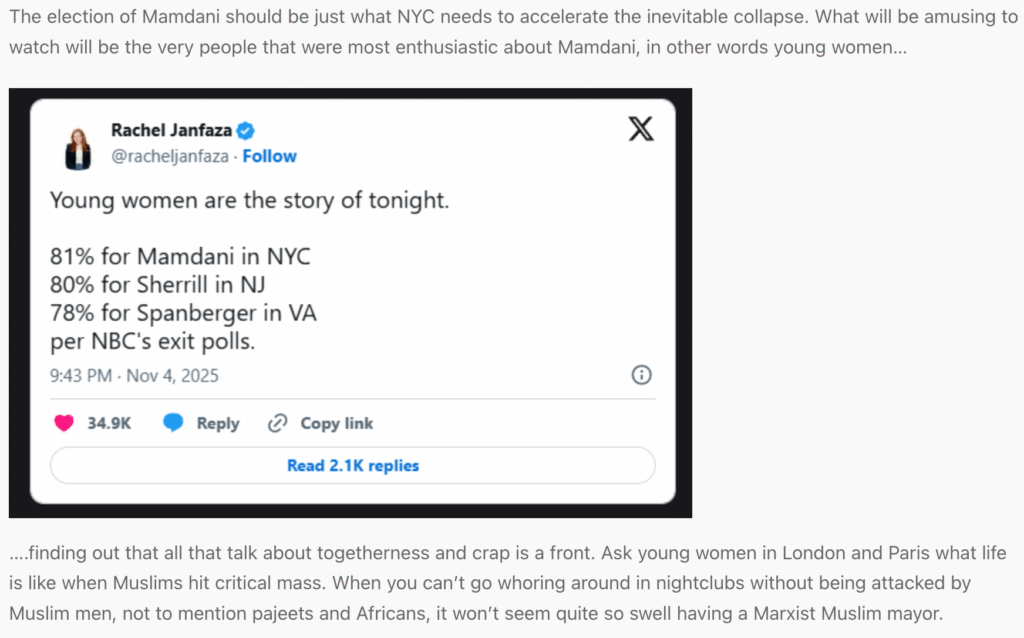
Task: Click the tweet info icon
Action: click(x=642, y=375)
